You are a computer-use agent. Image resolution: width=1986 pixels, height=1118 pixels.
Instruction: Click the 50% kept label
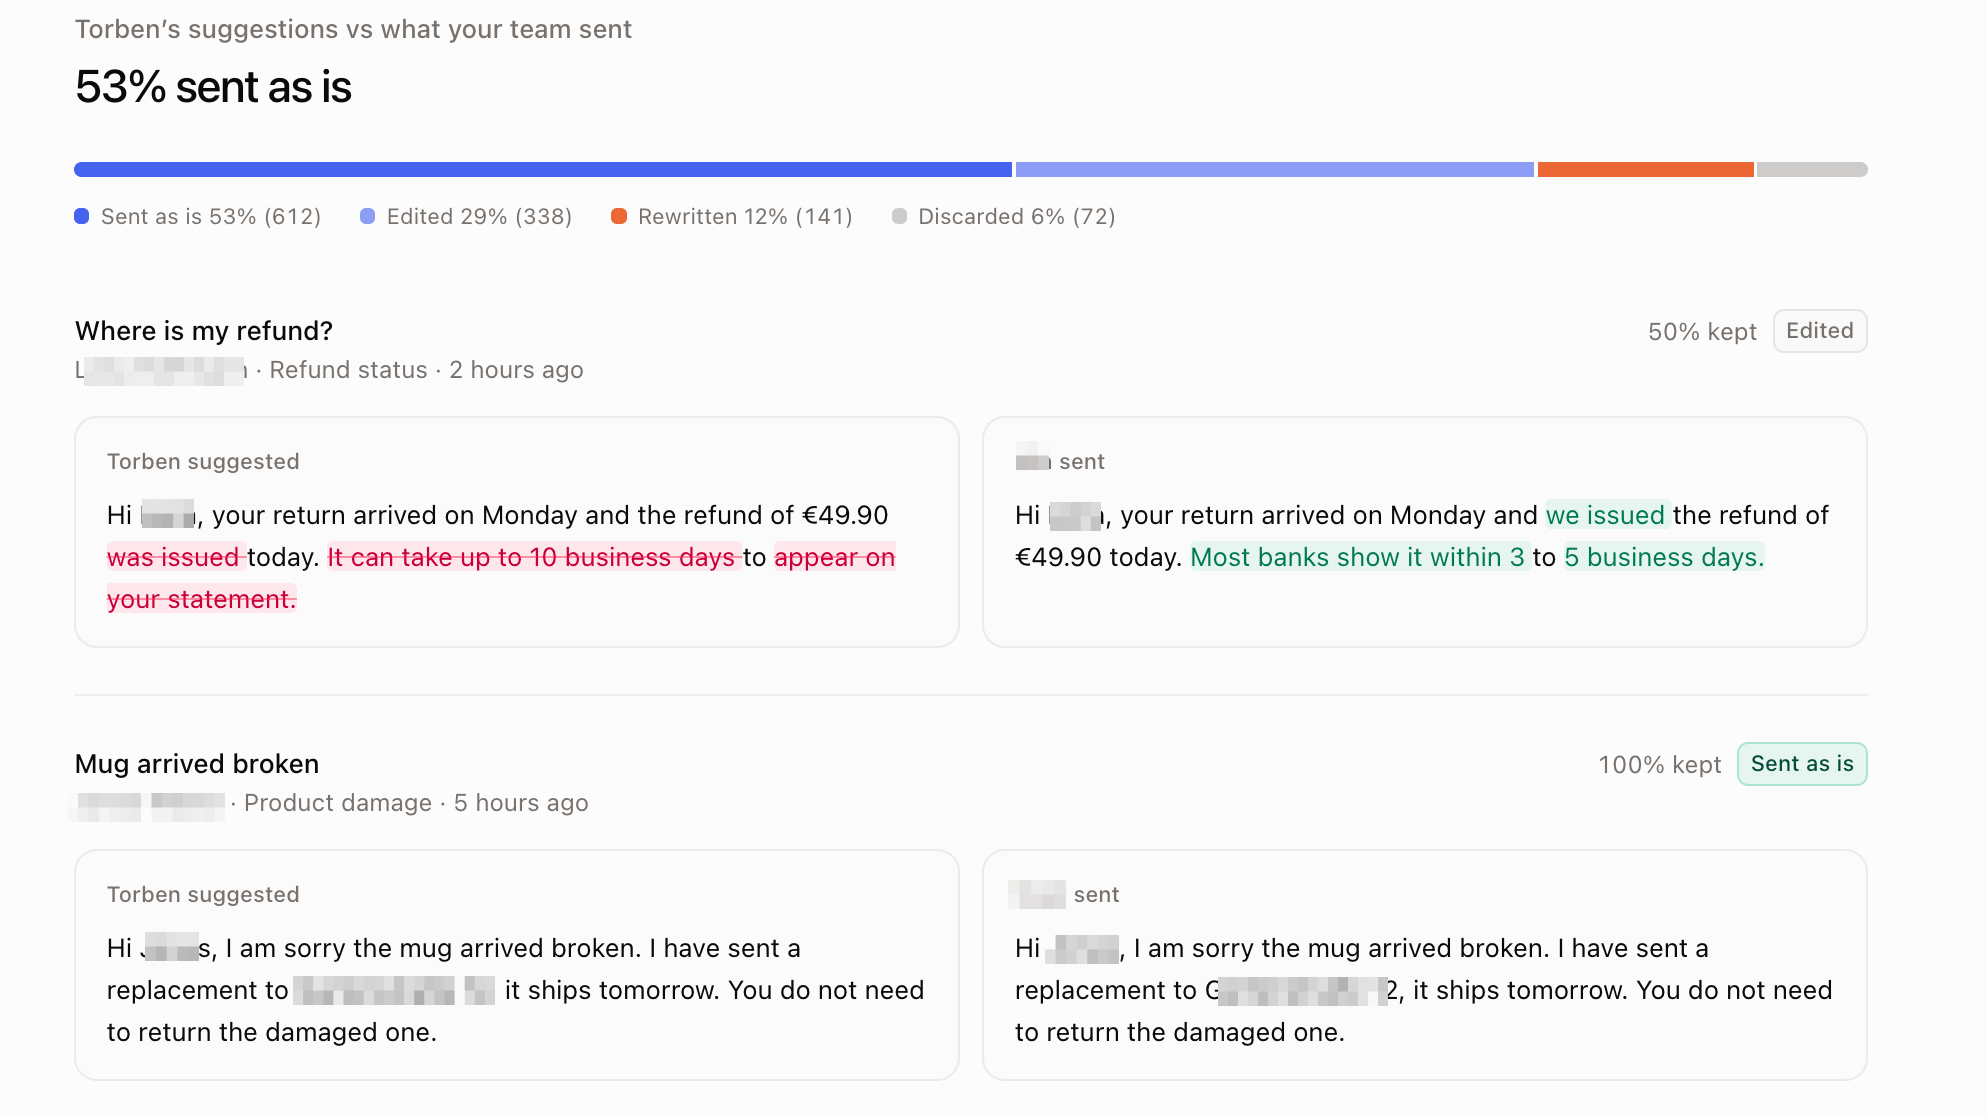[1702, 332]
